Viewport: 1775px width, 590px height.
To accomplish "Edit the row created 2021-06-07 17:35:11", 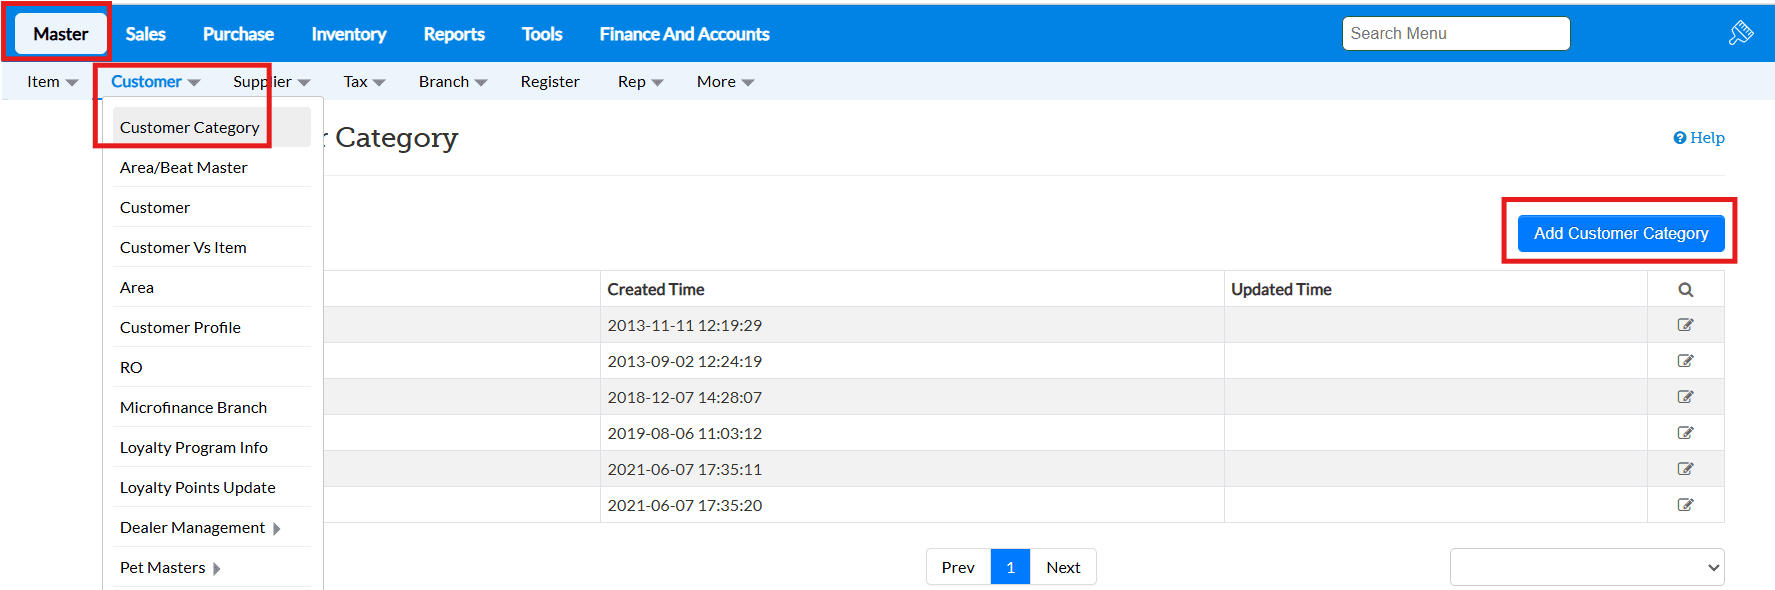I will tap(1685, 469).
